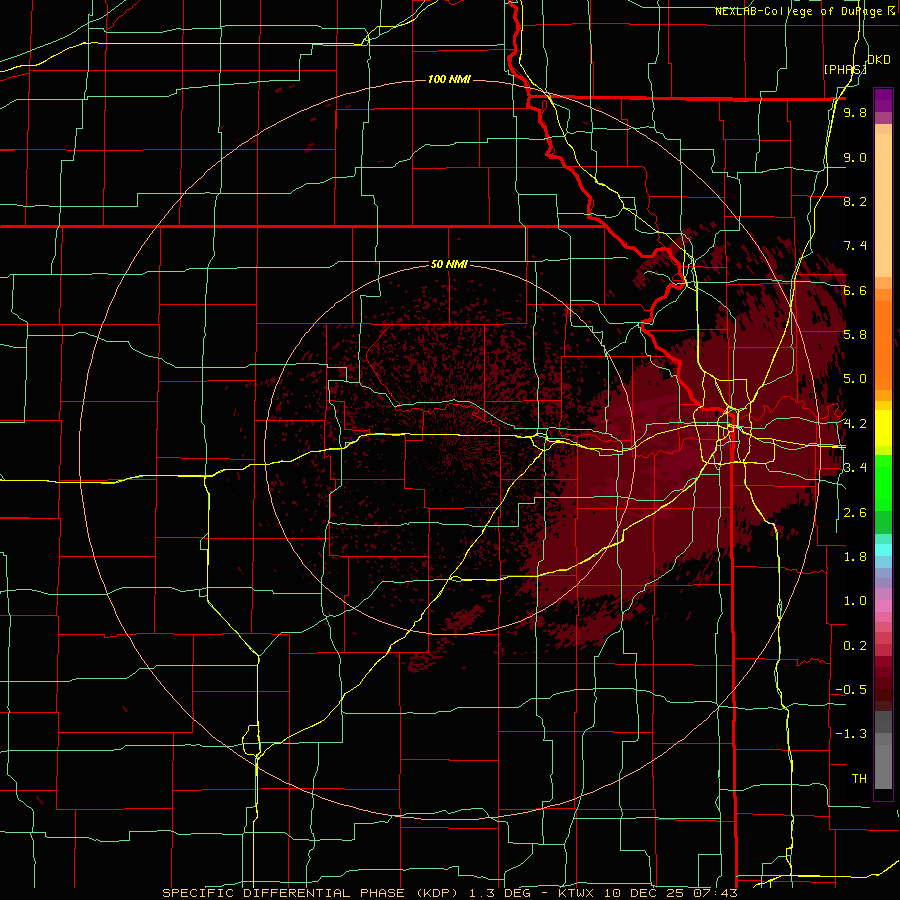Click the 100 NMI range ring label
This screenshot has height=900, width=900.
pos(449,79)
